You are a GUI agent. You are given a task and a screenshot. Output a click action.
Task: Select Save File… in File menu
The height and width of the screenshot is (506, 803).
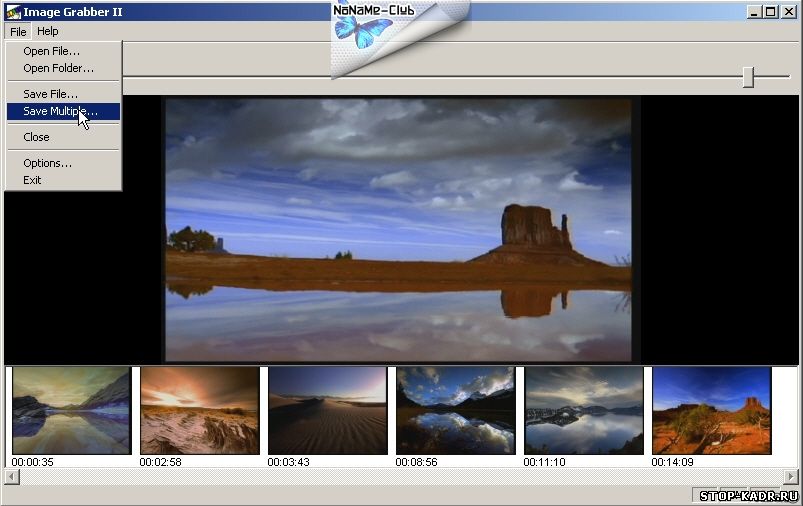(x=64, y=94)
